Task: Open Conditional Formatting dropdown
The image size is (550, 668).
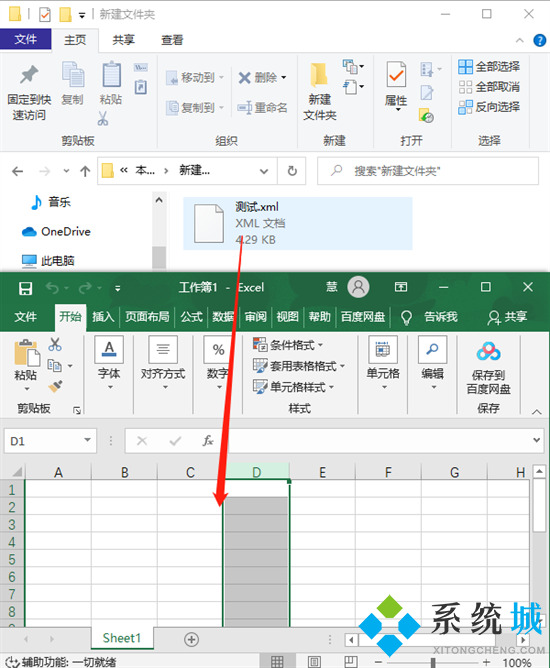Action: (x=288, y=345)
